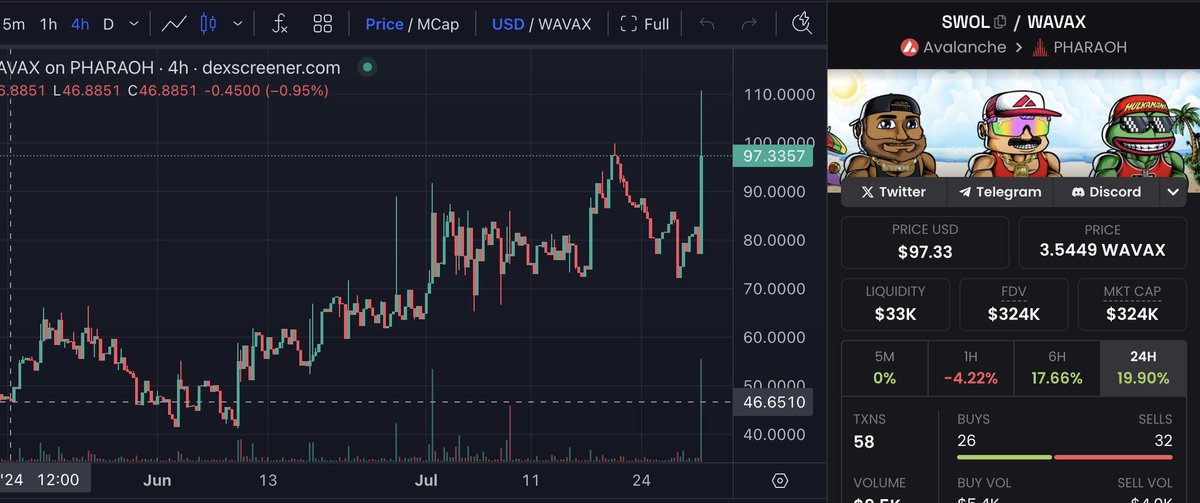This screenshot has height=503, width=1200.
Task: Select the D daily timeframe
Action: [x=108, y=24]
